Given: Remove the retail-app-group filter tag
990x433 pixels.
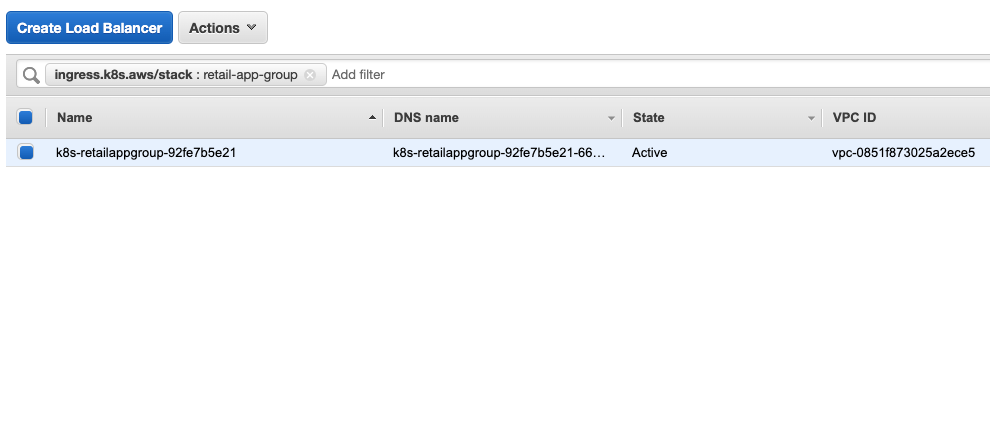Looking at the screenshot, I should click(x=310, y=74).
